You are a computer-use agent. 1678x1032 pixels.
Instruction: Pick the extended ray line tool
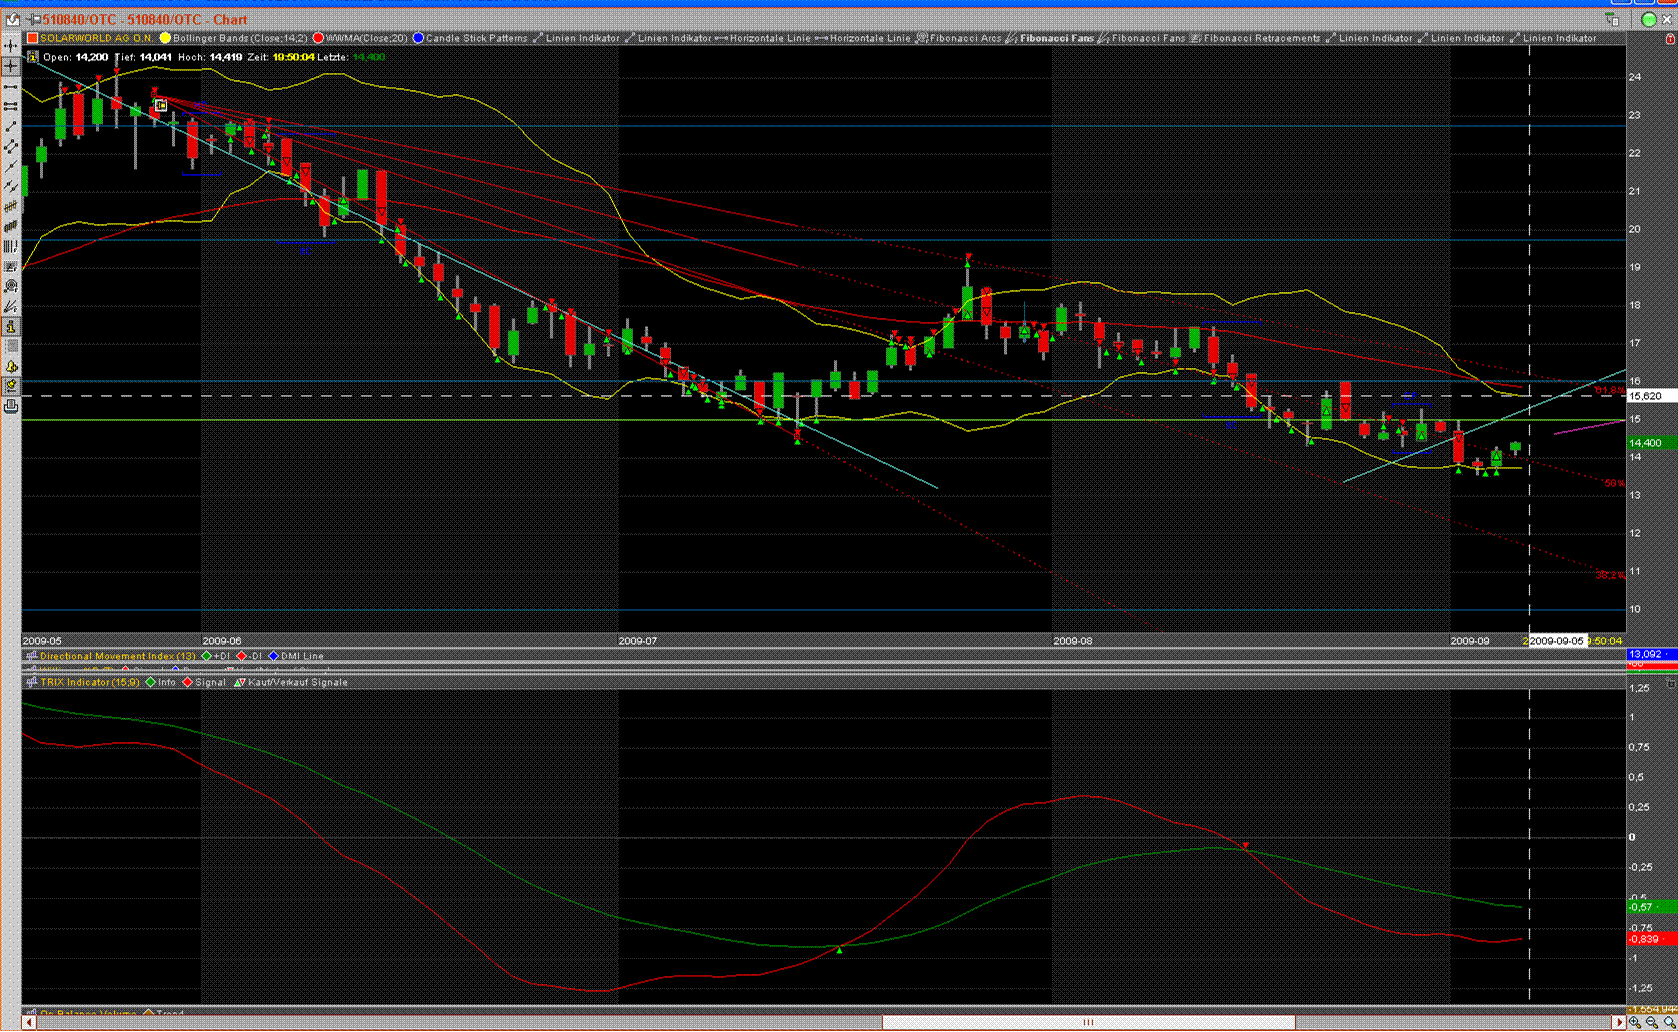coord(11,166)
